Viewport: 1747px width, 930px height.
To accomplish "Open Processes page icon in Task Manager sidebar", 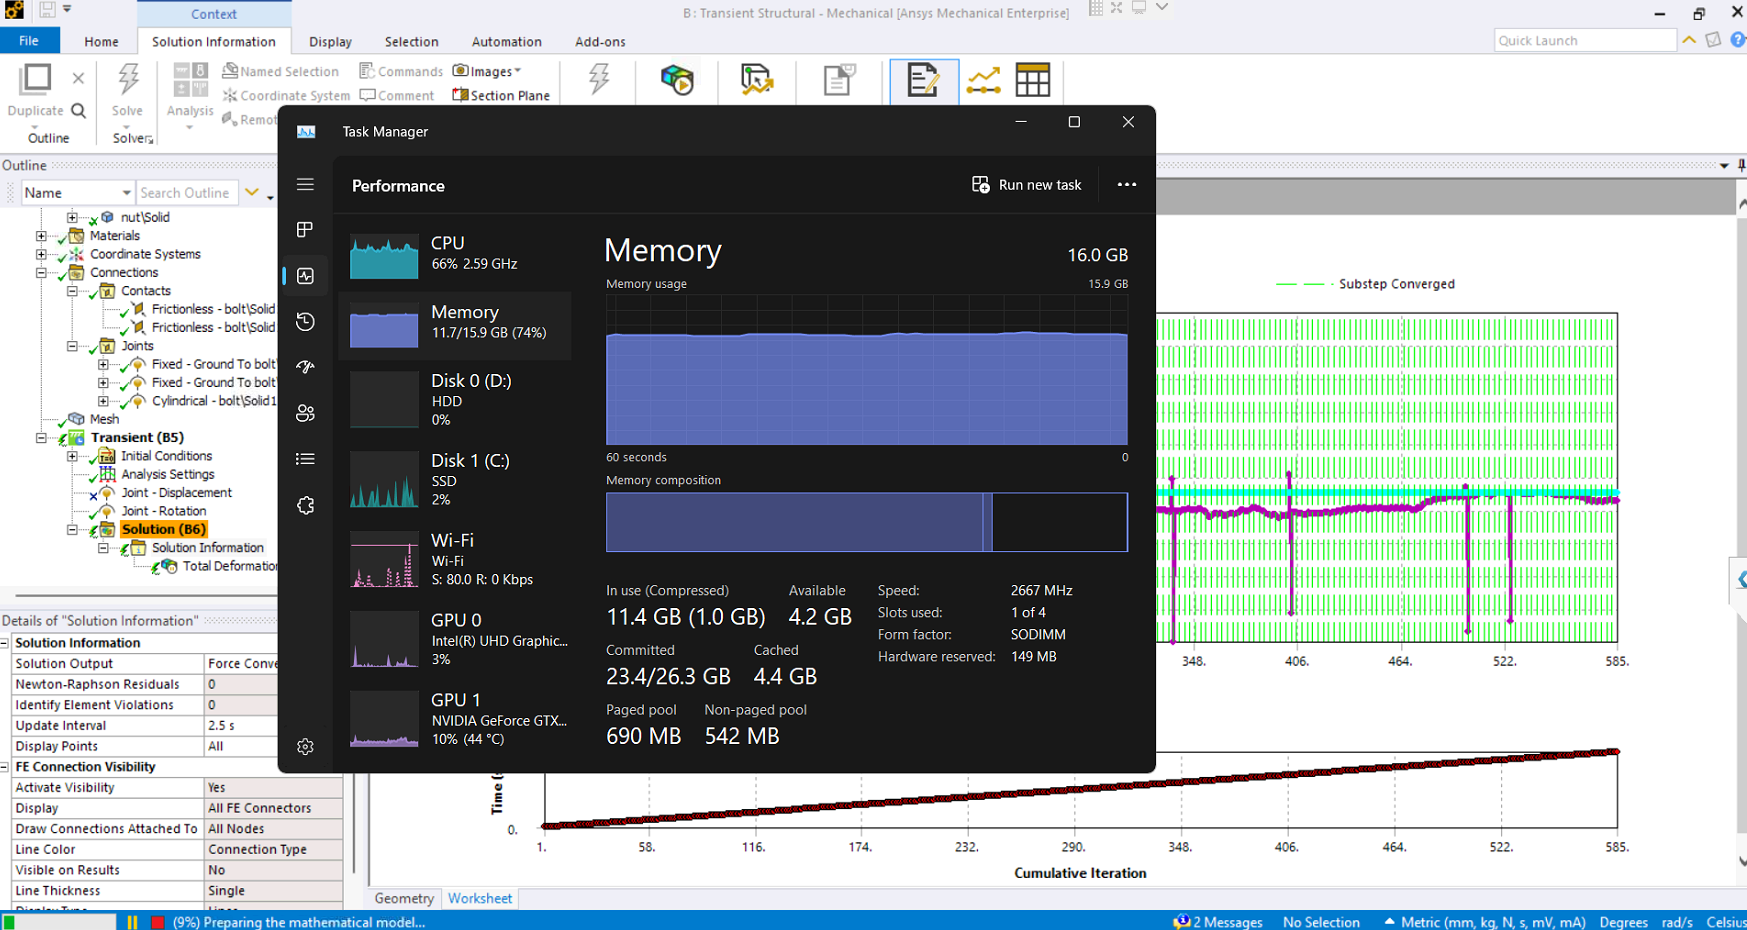I will [305, 230].
